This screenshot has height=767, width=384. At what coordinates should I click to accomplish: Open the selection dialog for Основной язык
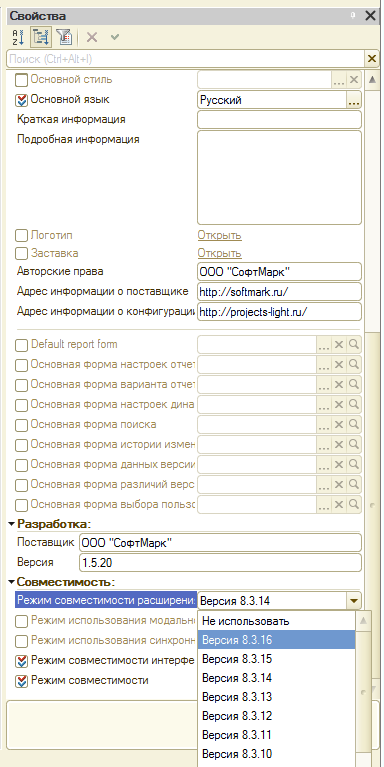point(354,100)
